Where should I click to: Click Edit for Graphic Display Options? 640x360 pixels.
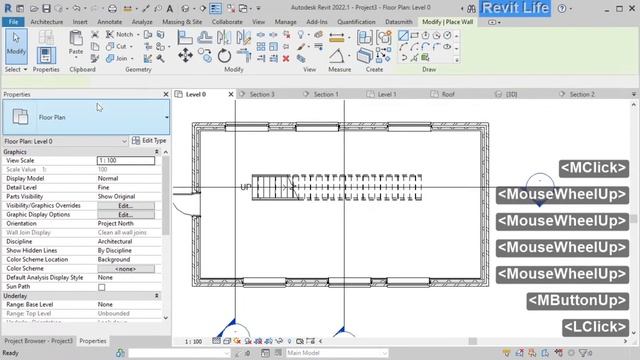click(x=126, y=215)
